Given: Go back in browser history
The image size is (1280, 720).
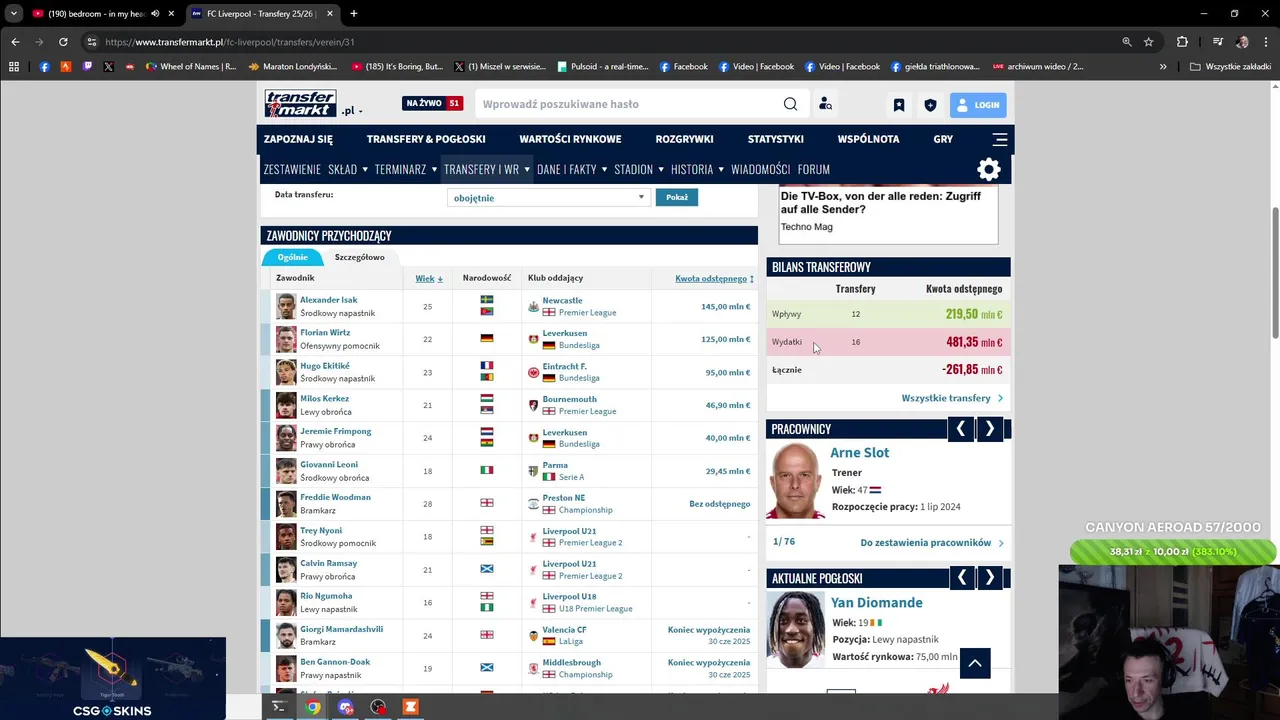Looking at the screenshot, I should coord(15,42).
